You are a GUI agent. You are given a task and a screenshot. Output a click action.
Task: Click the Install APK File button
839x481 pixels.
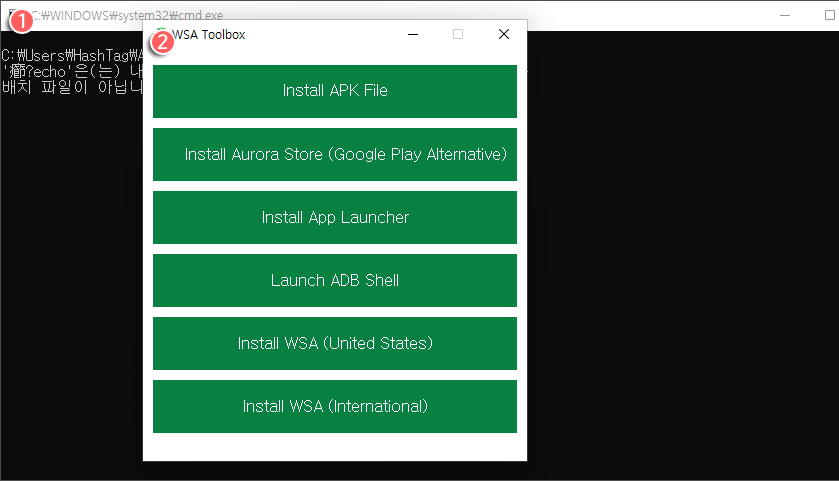coord(334,91)
